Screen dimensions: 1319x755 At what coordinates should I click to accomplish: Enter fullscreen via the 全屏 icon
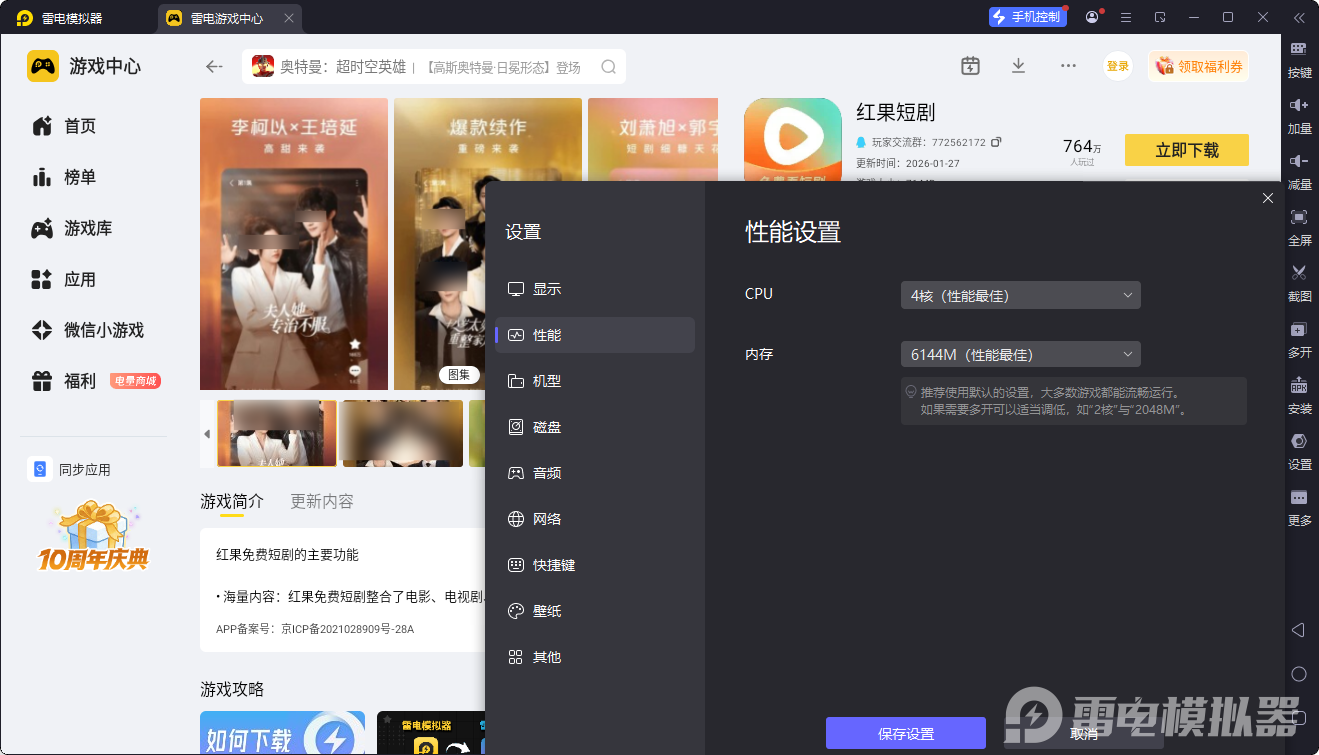point(1299,218)
